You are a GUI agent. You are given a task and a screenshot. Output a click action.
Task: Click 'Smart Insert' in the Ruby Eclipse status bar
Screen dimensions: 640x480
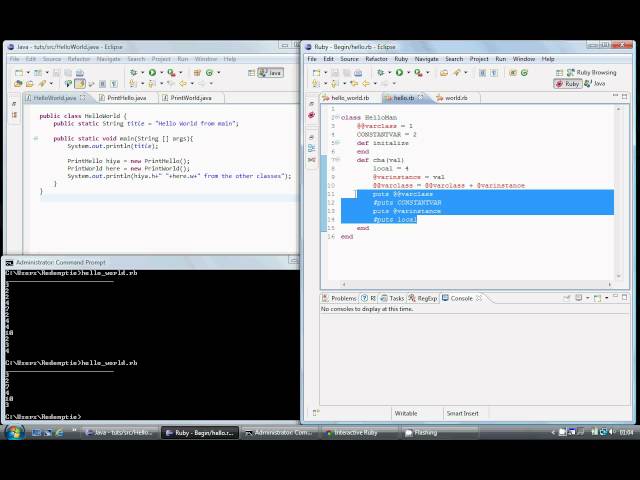[462, 413]
